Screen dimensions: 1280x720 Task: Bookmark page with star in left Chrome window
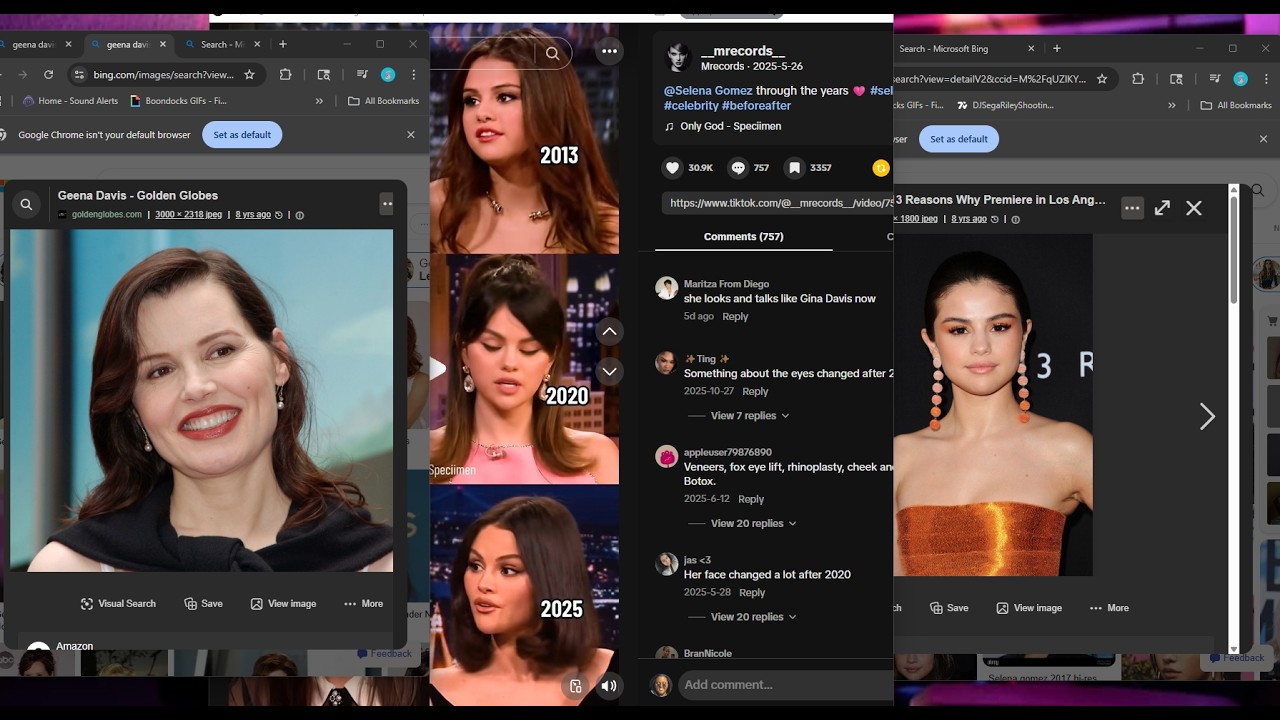[250, 74]
